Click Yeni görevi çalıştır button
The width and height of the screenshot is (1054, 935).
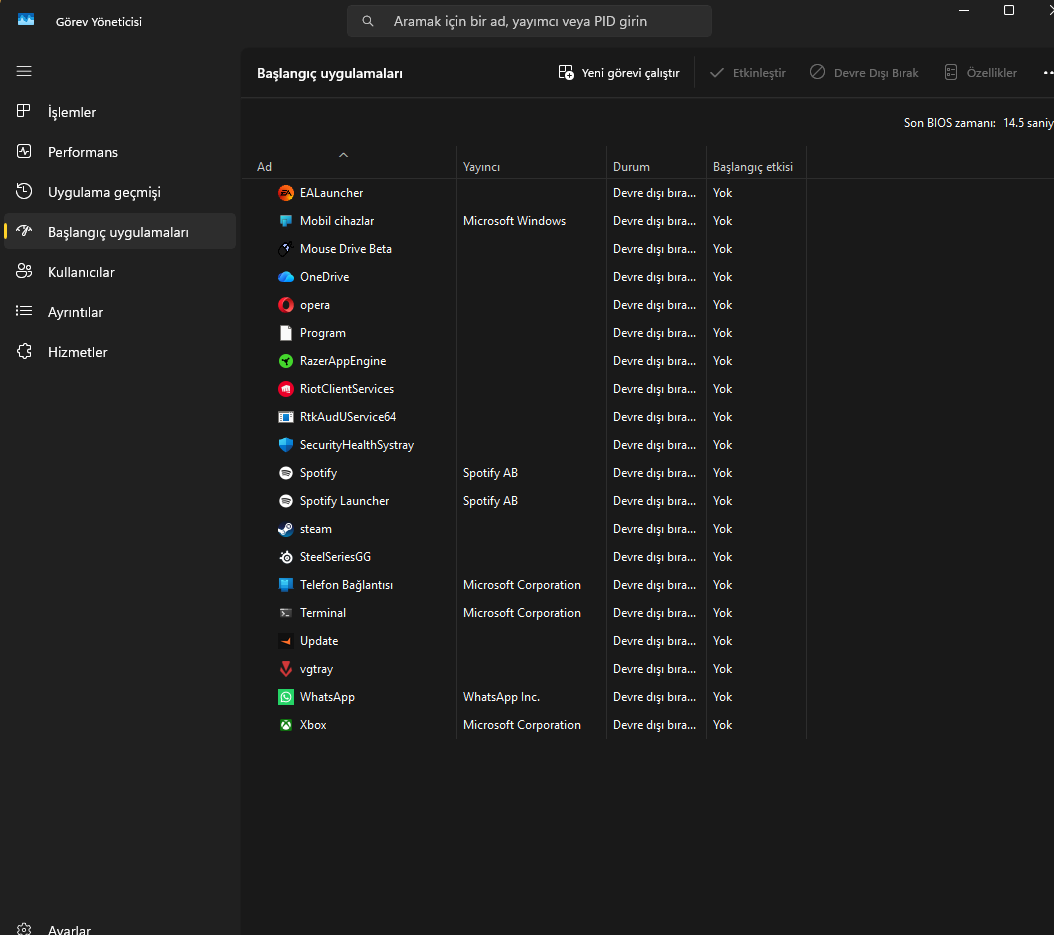(x=619, y=73)
